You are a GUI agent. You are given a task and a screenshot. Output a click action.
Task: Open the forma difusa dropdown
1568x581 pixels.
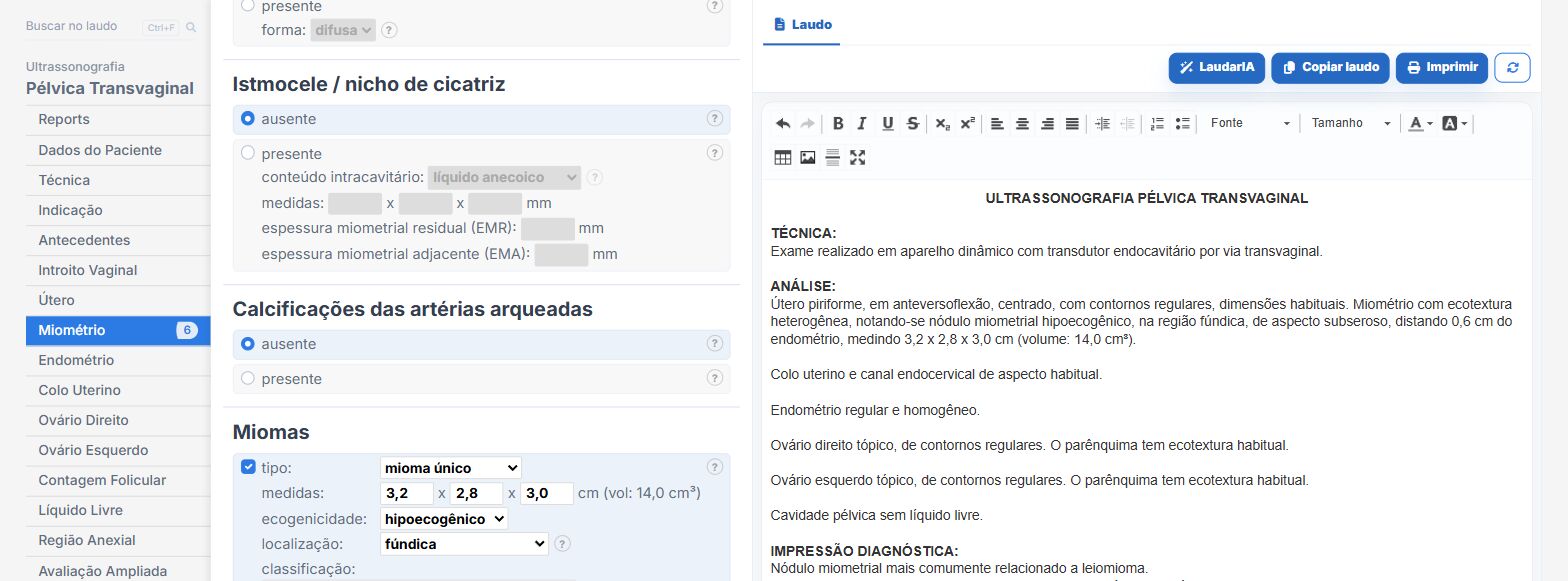tap(343, 30)
